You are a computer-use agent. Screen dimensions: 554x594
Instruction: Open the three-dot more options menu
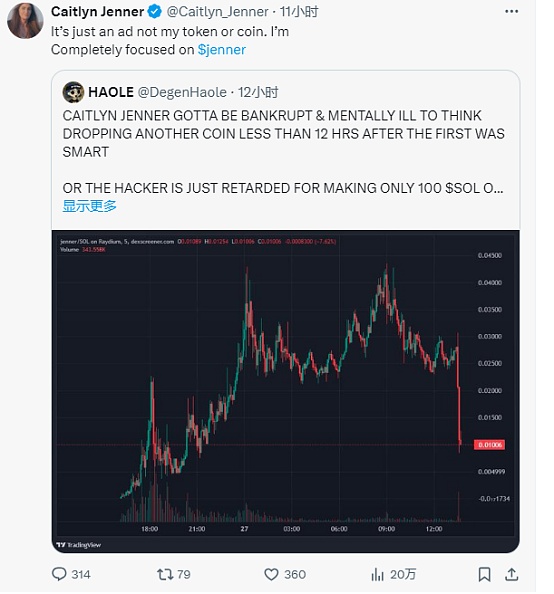(512, 11)
